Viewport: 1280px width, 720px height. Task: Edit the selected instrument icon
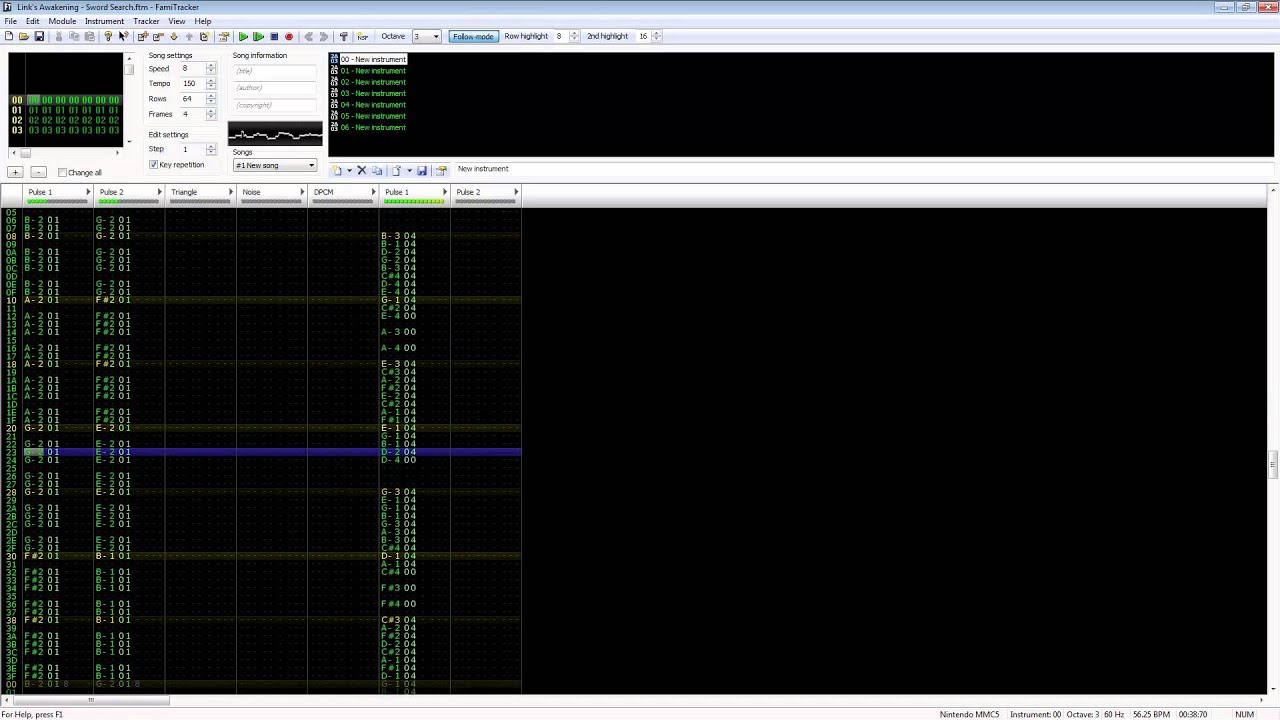(x=441, y=171)
